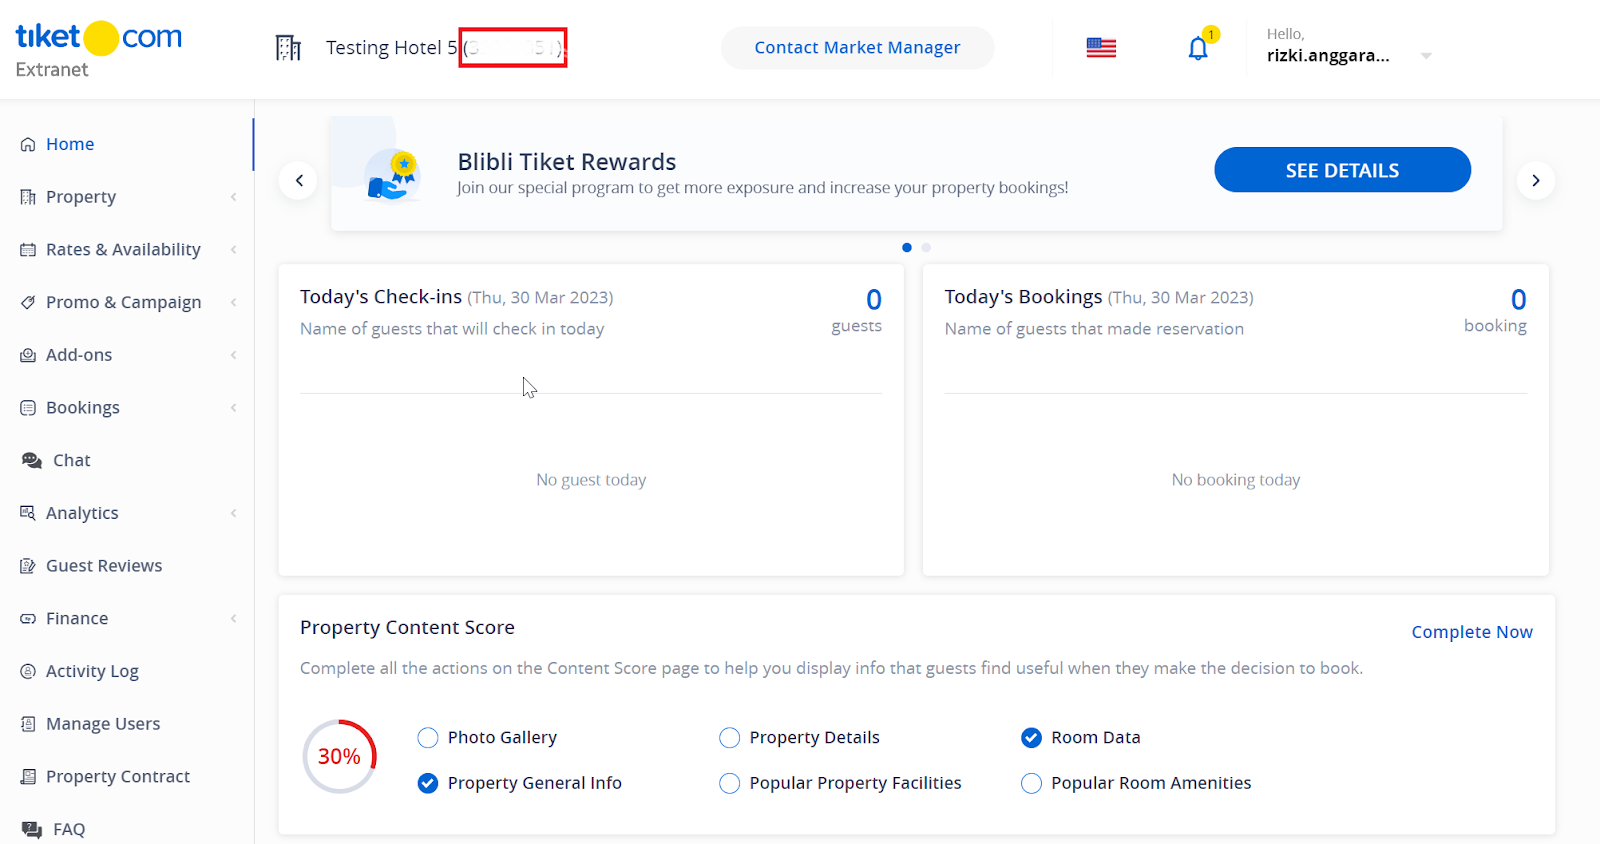The width and height of the screenshot is (1600, 844).
Task: Expand the Property submenu chevron
Action: [233, 197]
